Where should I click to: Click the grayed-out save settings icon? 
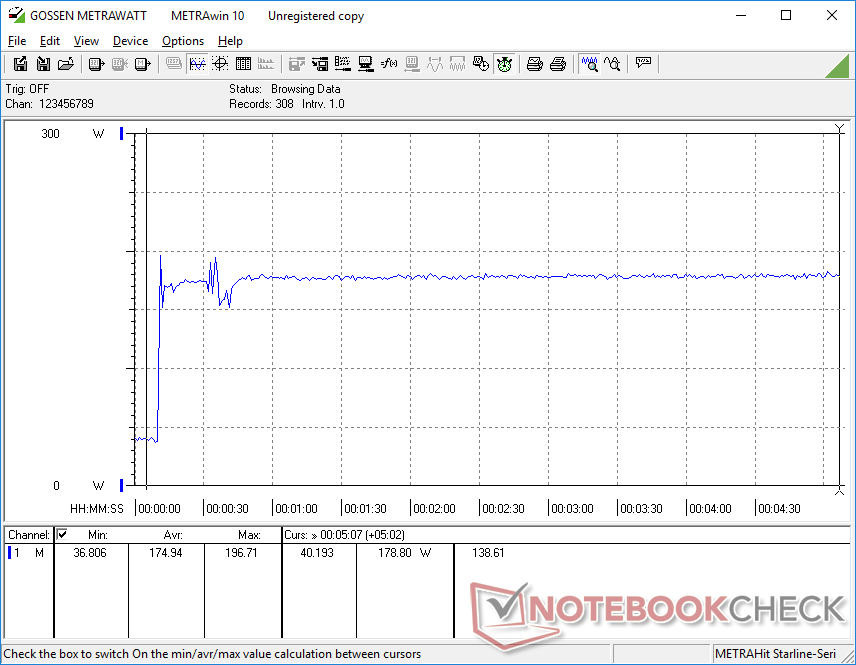click(x=296, y=64)
